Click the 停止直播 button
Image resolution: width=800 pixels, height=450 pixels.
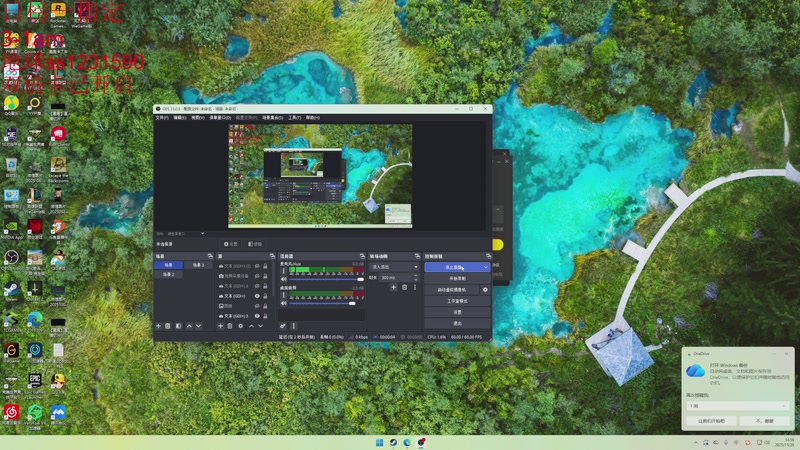pyautogui.click(x=453, y=267)
